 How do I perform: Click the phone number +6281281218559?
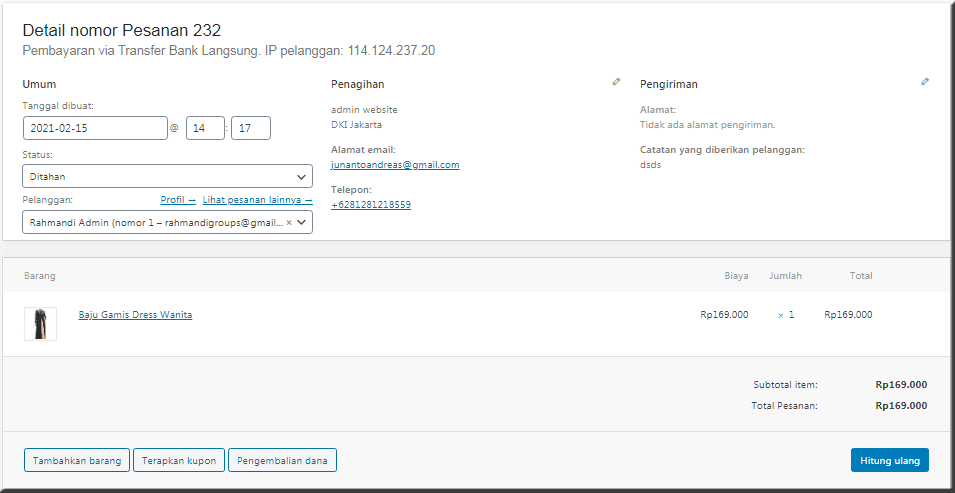[x=371, y=205]
